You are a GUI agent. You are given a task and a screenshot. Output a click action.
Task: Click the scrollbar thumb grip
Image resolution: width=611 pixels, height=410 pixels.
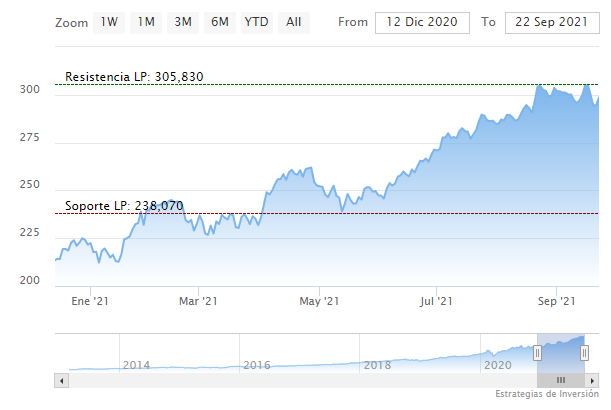(x=561, y=380)
